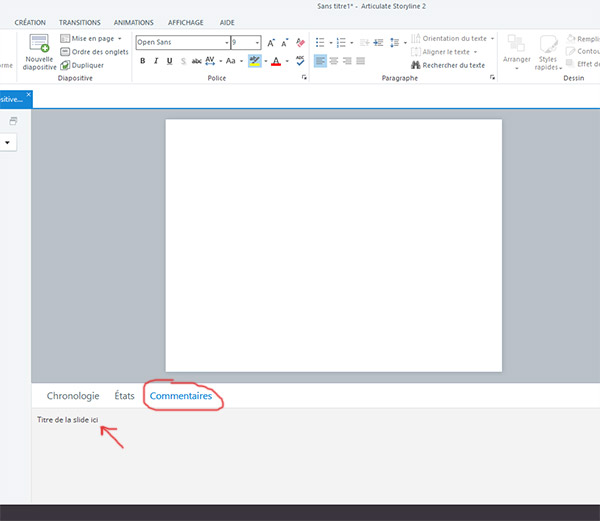
Task: Open the TRANSITIONS ribbon tab
Action: [x=80, y=23]
